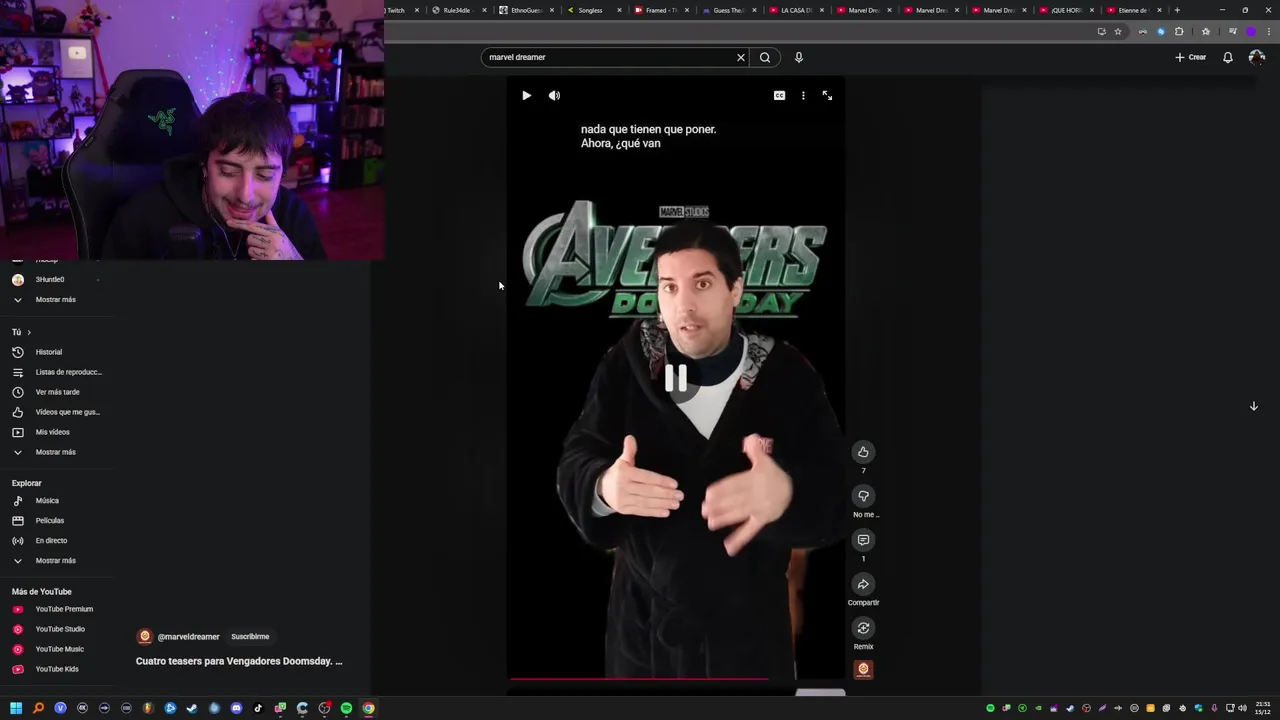This screenshot has width=1280, height=720.
Task: Play the Short using the play icon
Action: [526, 96]
